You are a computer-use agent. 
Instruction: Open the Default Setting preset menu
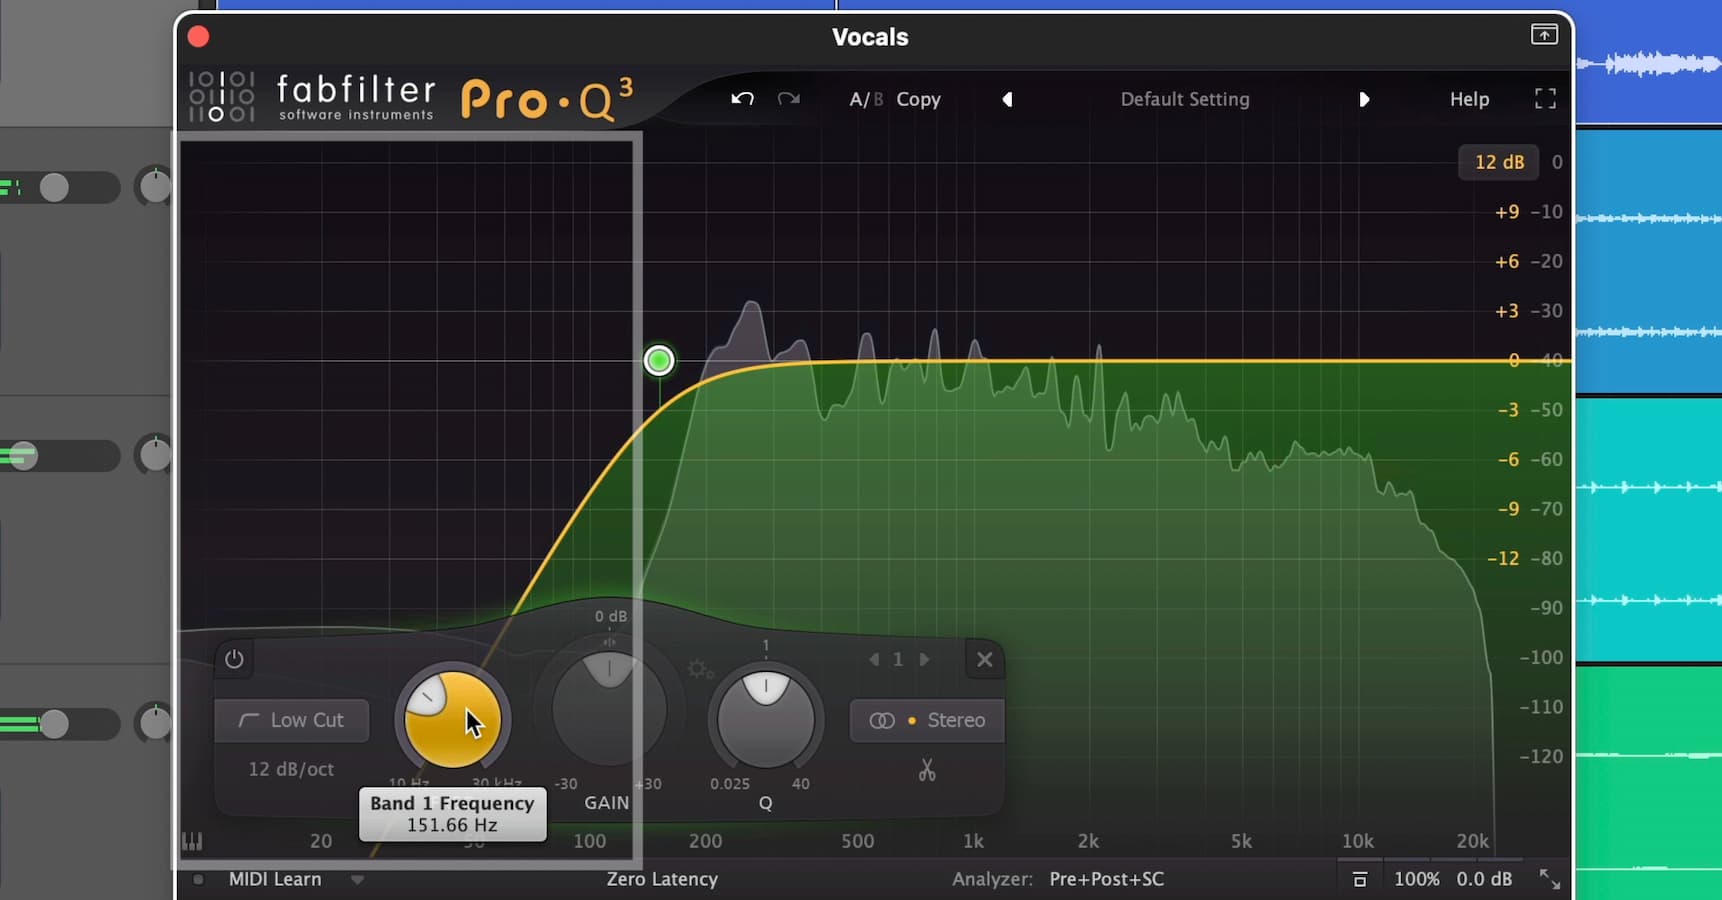pyautogui.click(x=1185, y=99)
